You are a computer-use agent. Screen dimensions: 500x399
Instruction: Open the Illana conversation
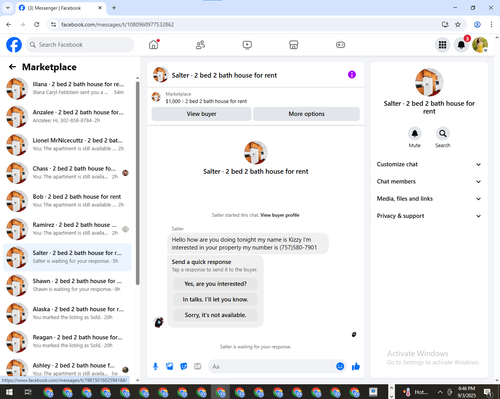(67, 88)
